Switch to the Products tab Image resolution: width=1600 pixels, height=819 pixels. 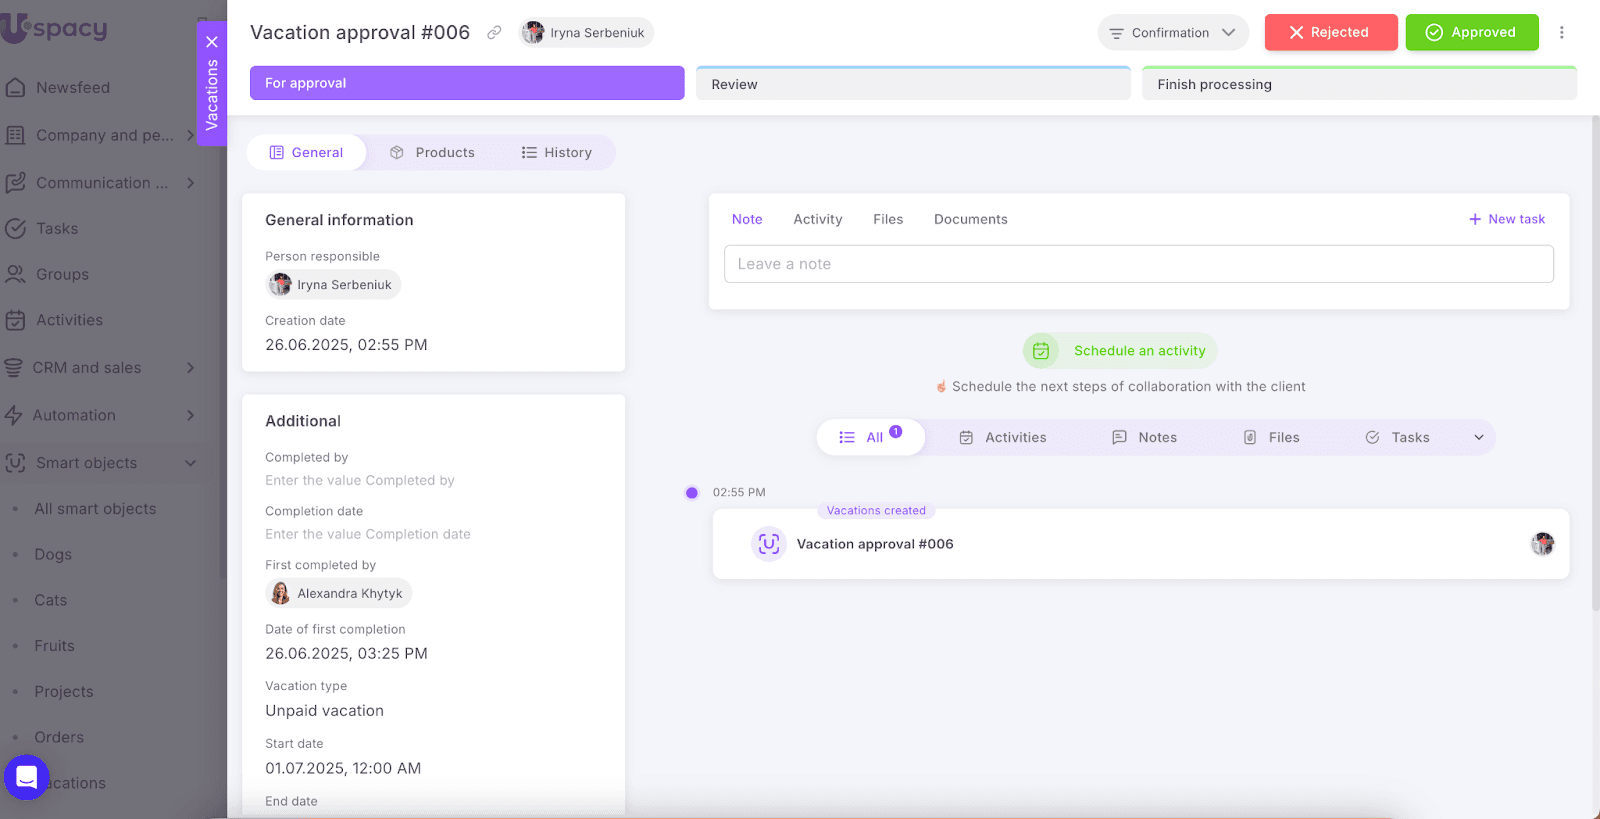click(432, 153)
